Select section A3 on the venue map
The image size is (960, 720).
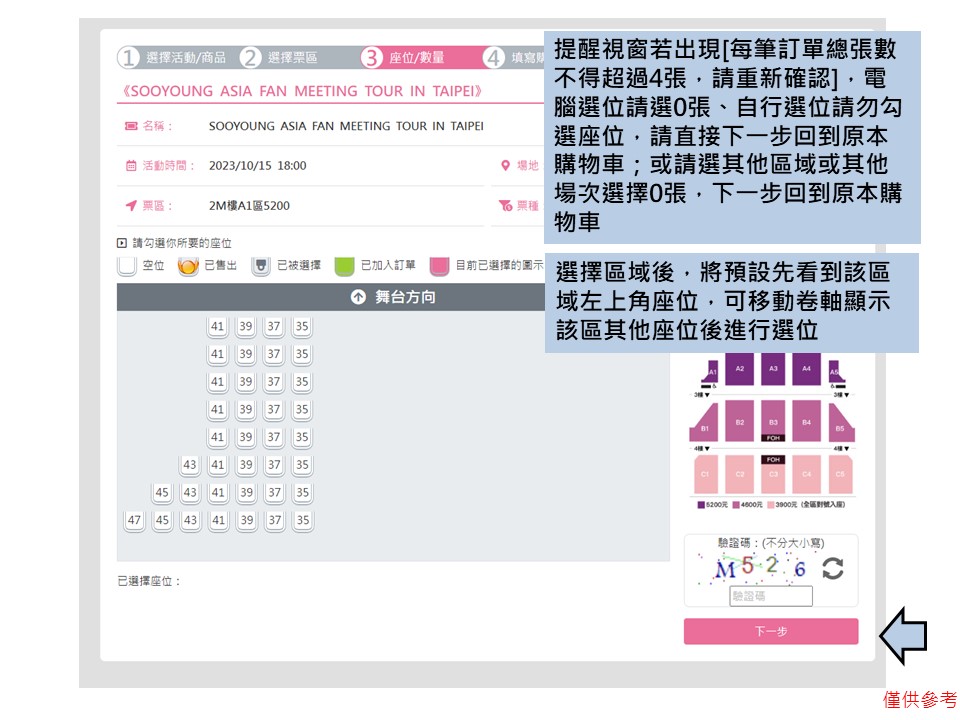pyautogui.click(x=773, y=369)
